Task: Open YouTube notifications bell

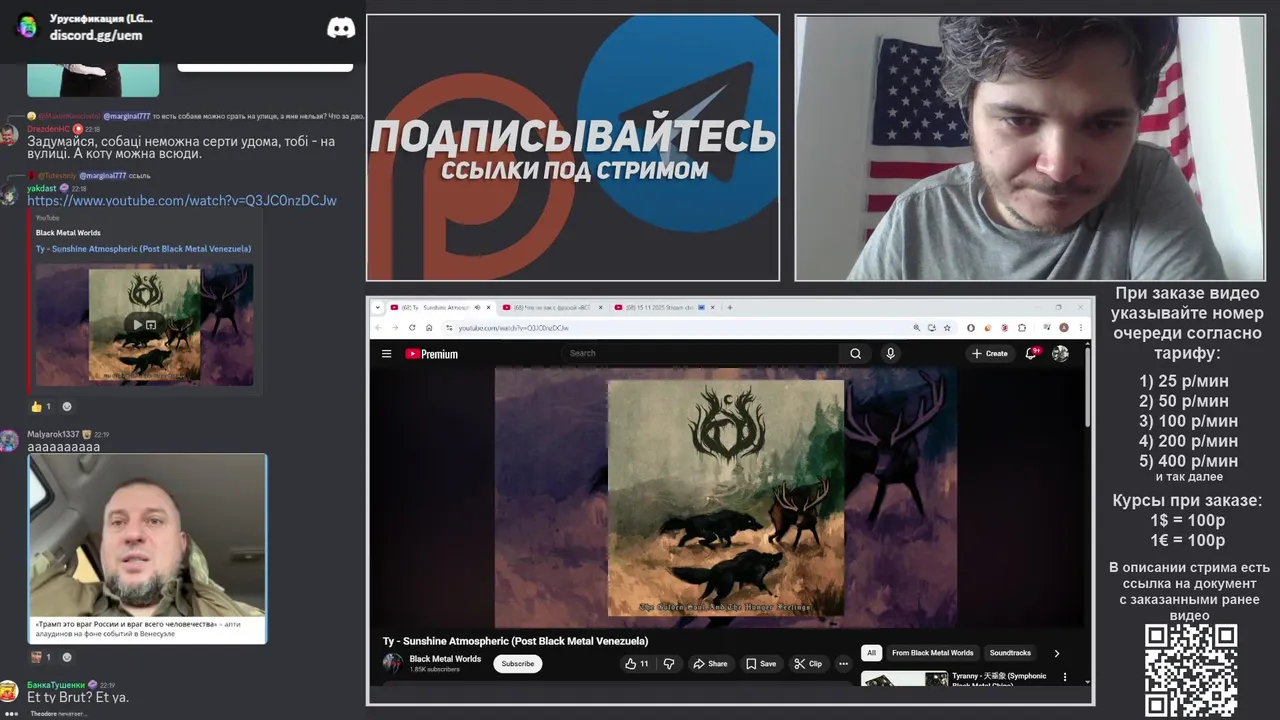Action: pos(1031,353)
